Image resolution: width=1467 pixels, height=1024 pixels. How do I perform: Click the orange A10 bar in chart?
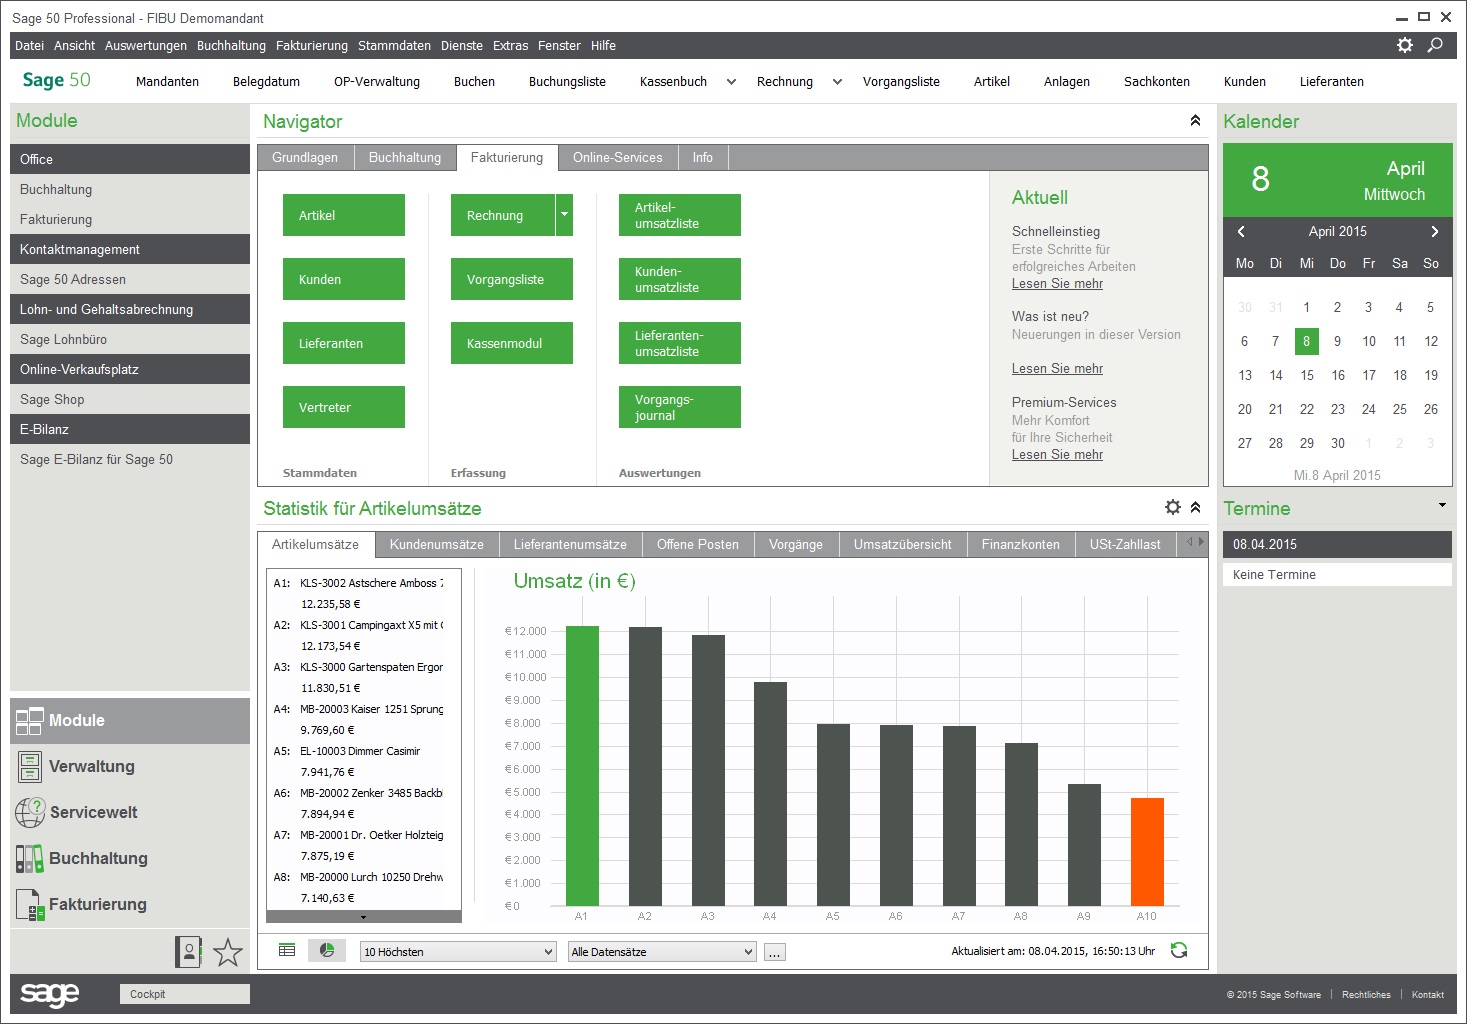point(1147,851)
